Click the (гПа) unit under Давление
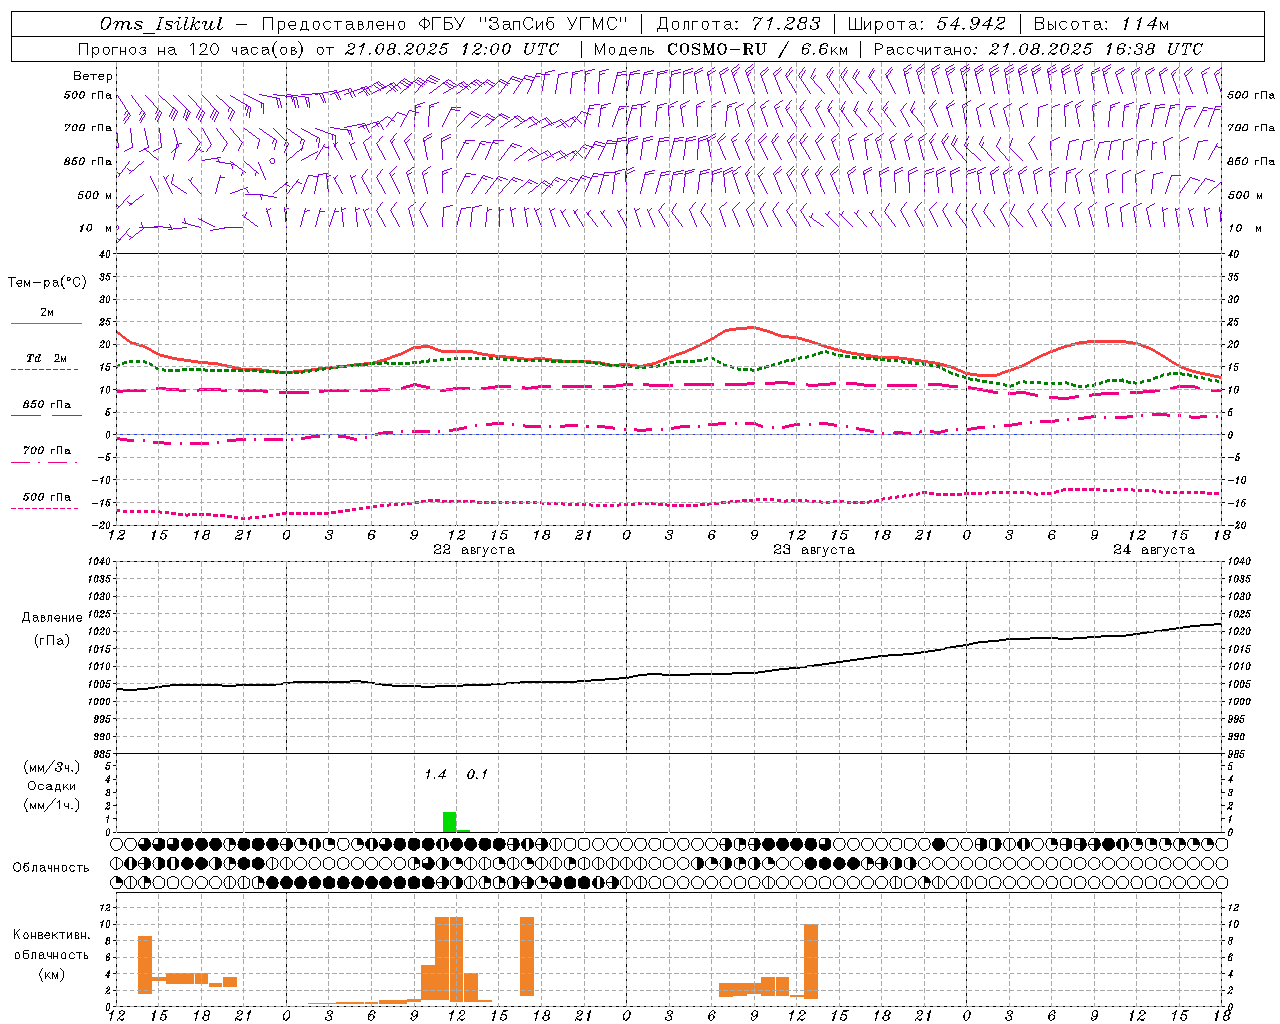This screenshot has height=1024, width=1280. pyautogui.click(x=52, y=641)
